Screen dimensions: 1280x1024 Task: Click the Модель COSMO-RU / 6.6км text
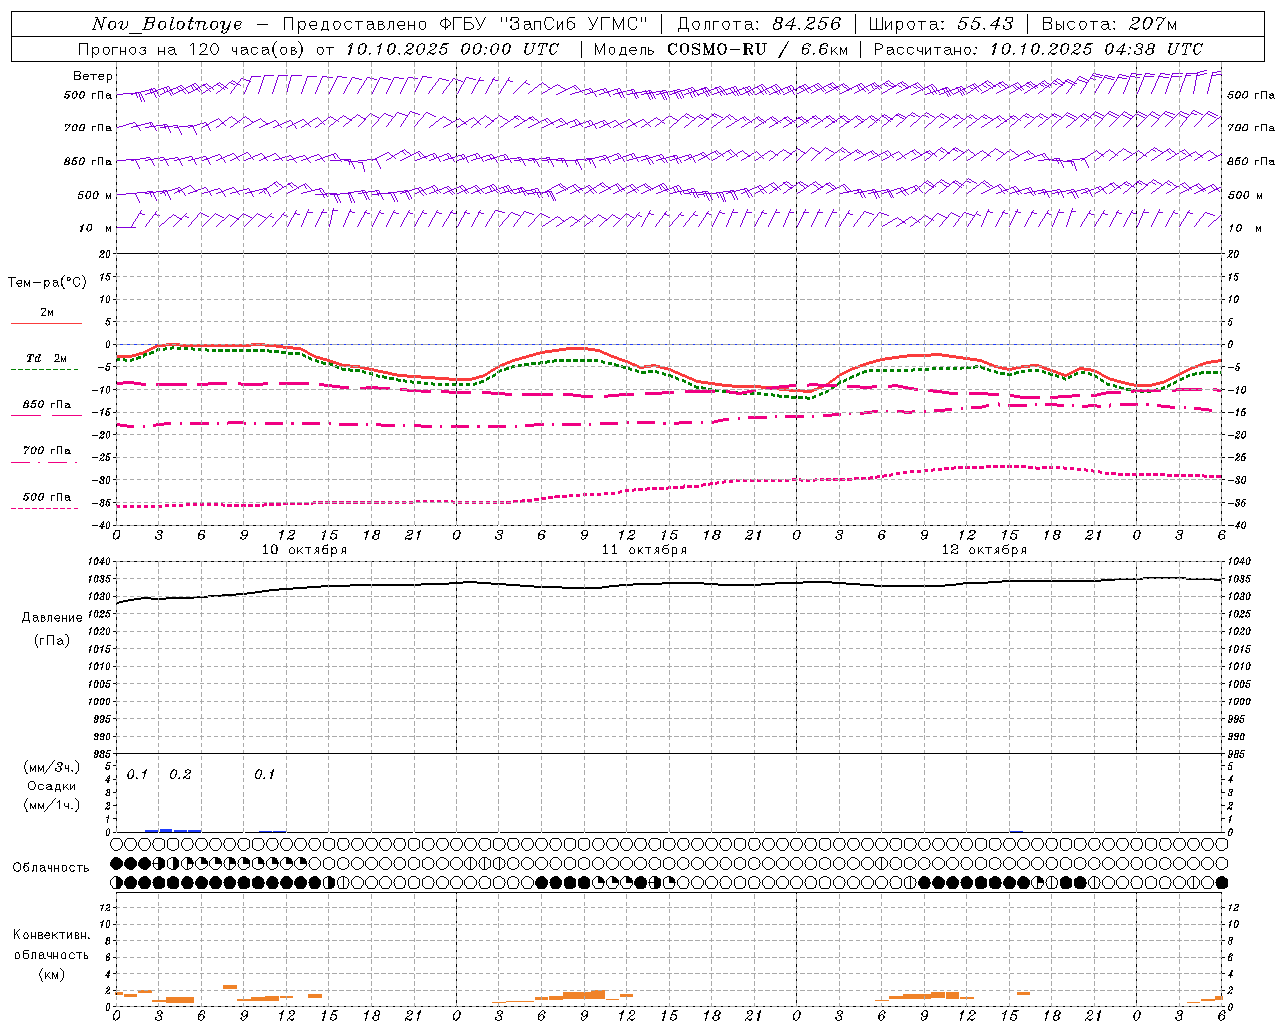coord(721,49)
